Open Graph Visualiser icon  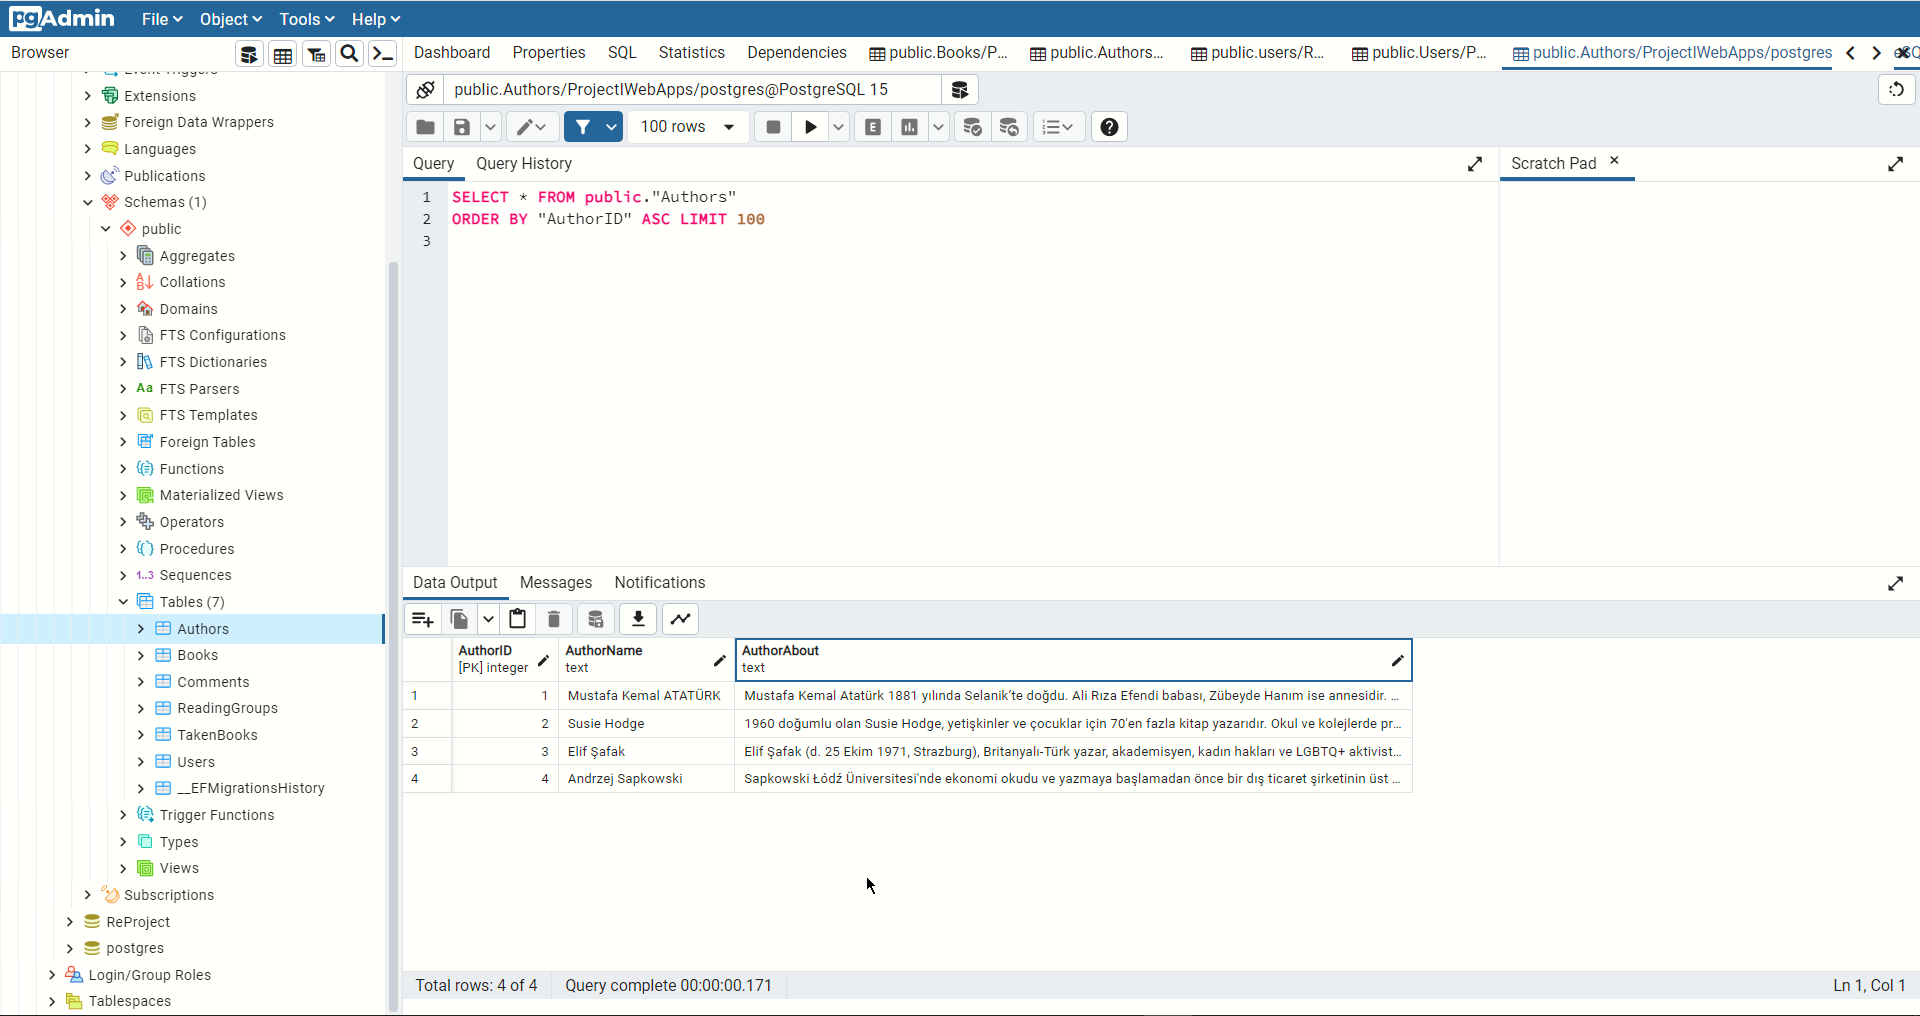point(680,619)
